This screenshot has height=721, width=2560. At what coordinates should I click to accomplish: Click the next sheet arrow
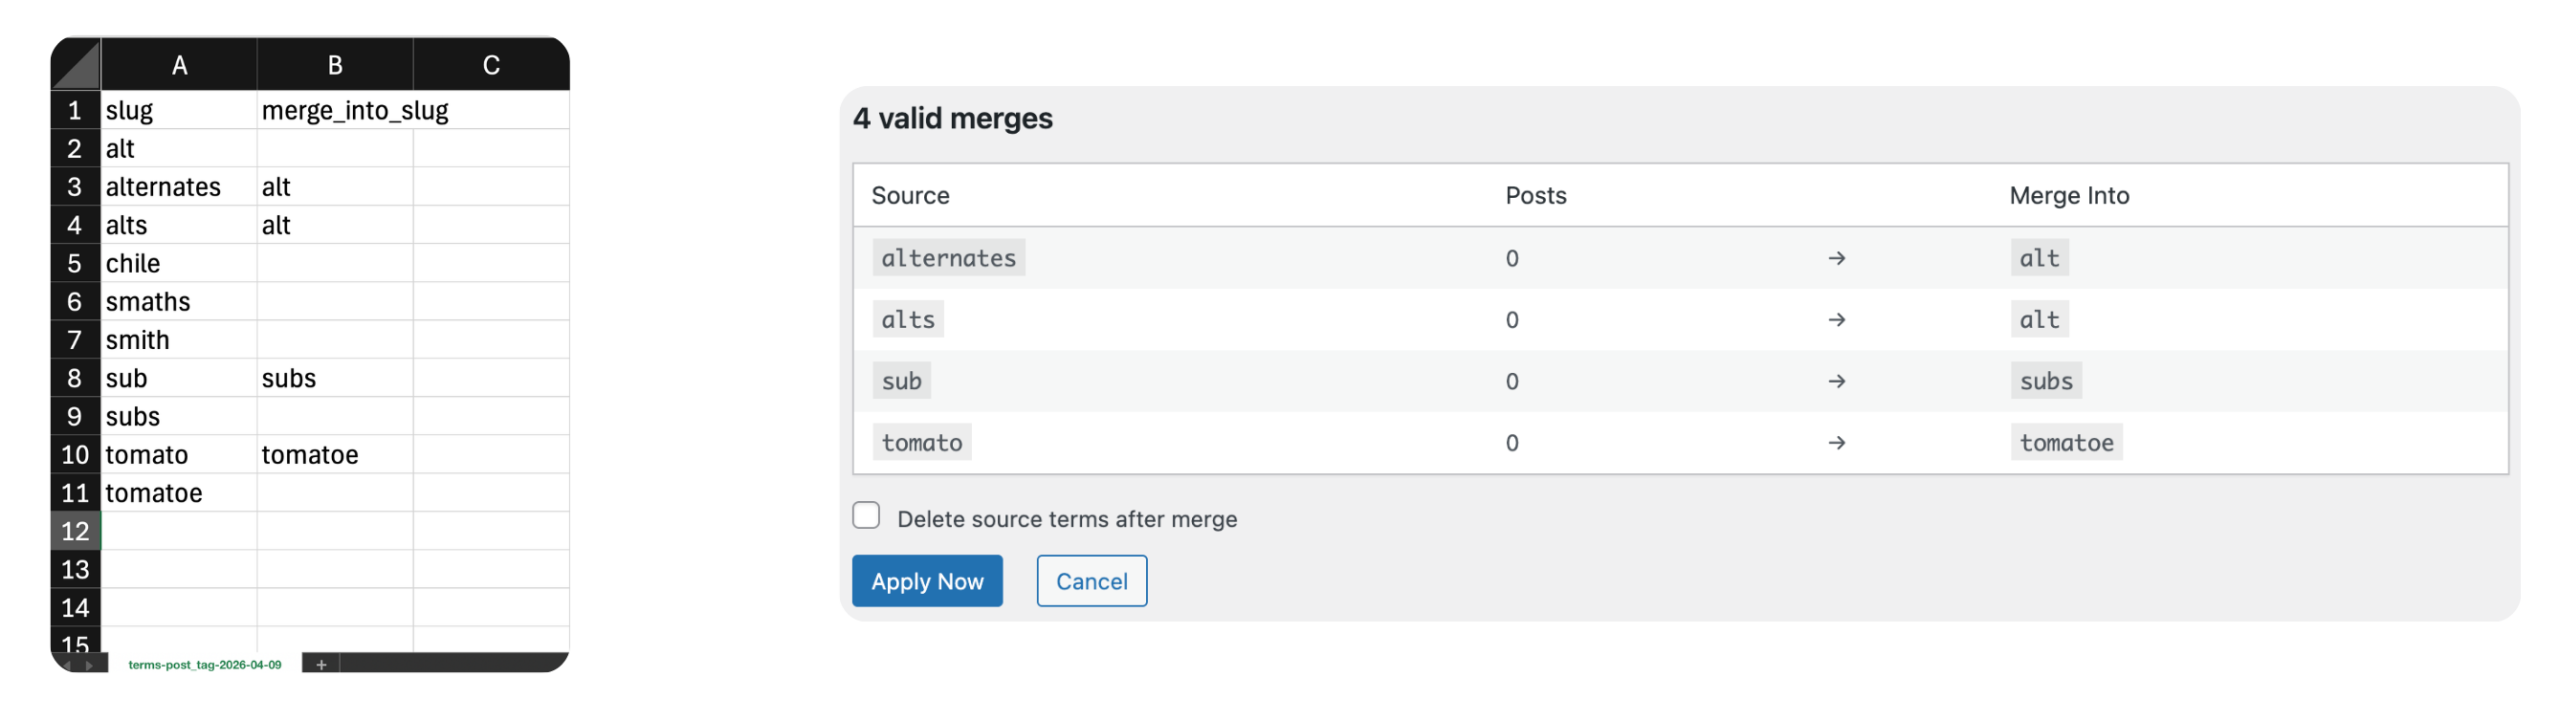coord(89,666)
